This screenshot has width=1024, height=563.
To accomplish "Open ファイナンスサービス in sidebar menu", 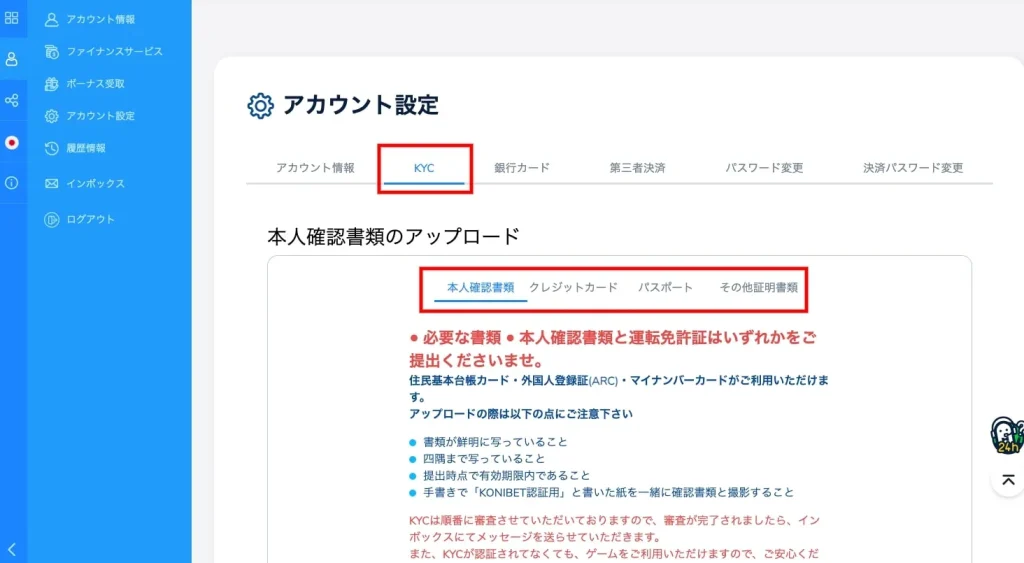I will (114, 52).
